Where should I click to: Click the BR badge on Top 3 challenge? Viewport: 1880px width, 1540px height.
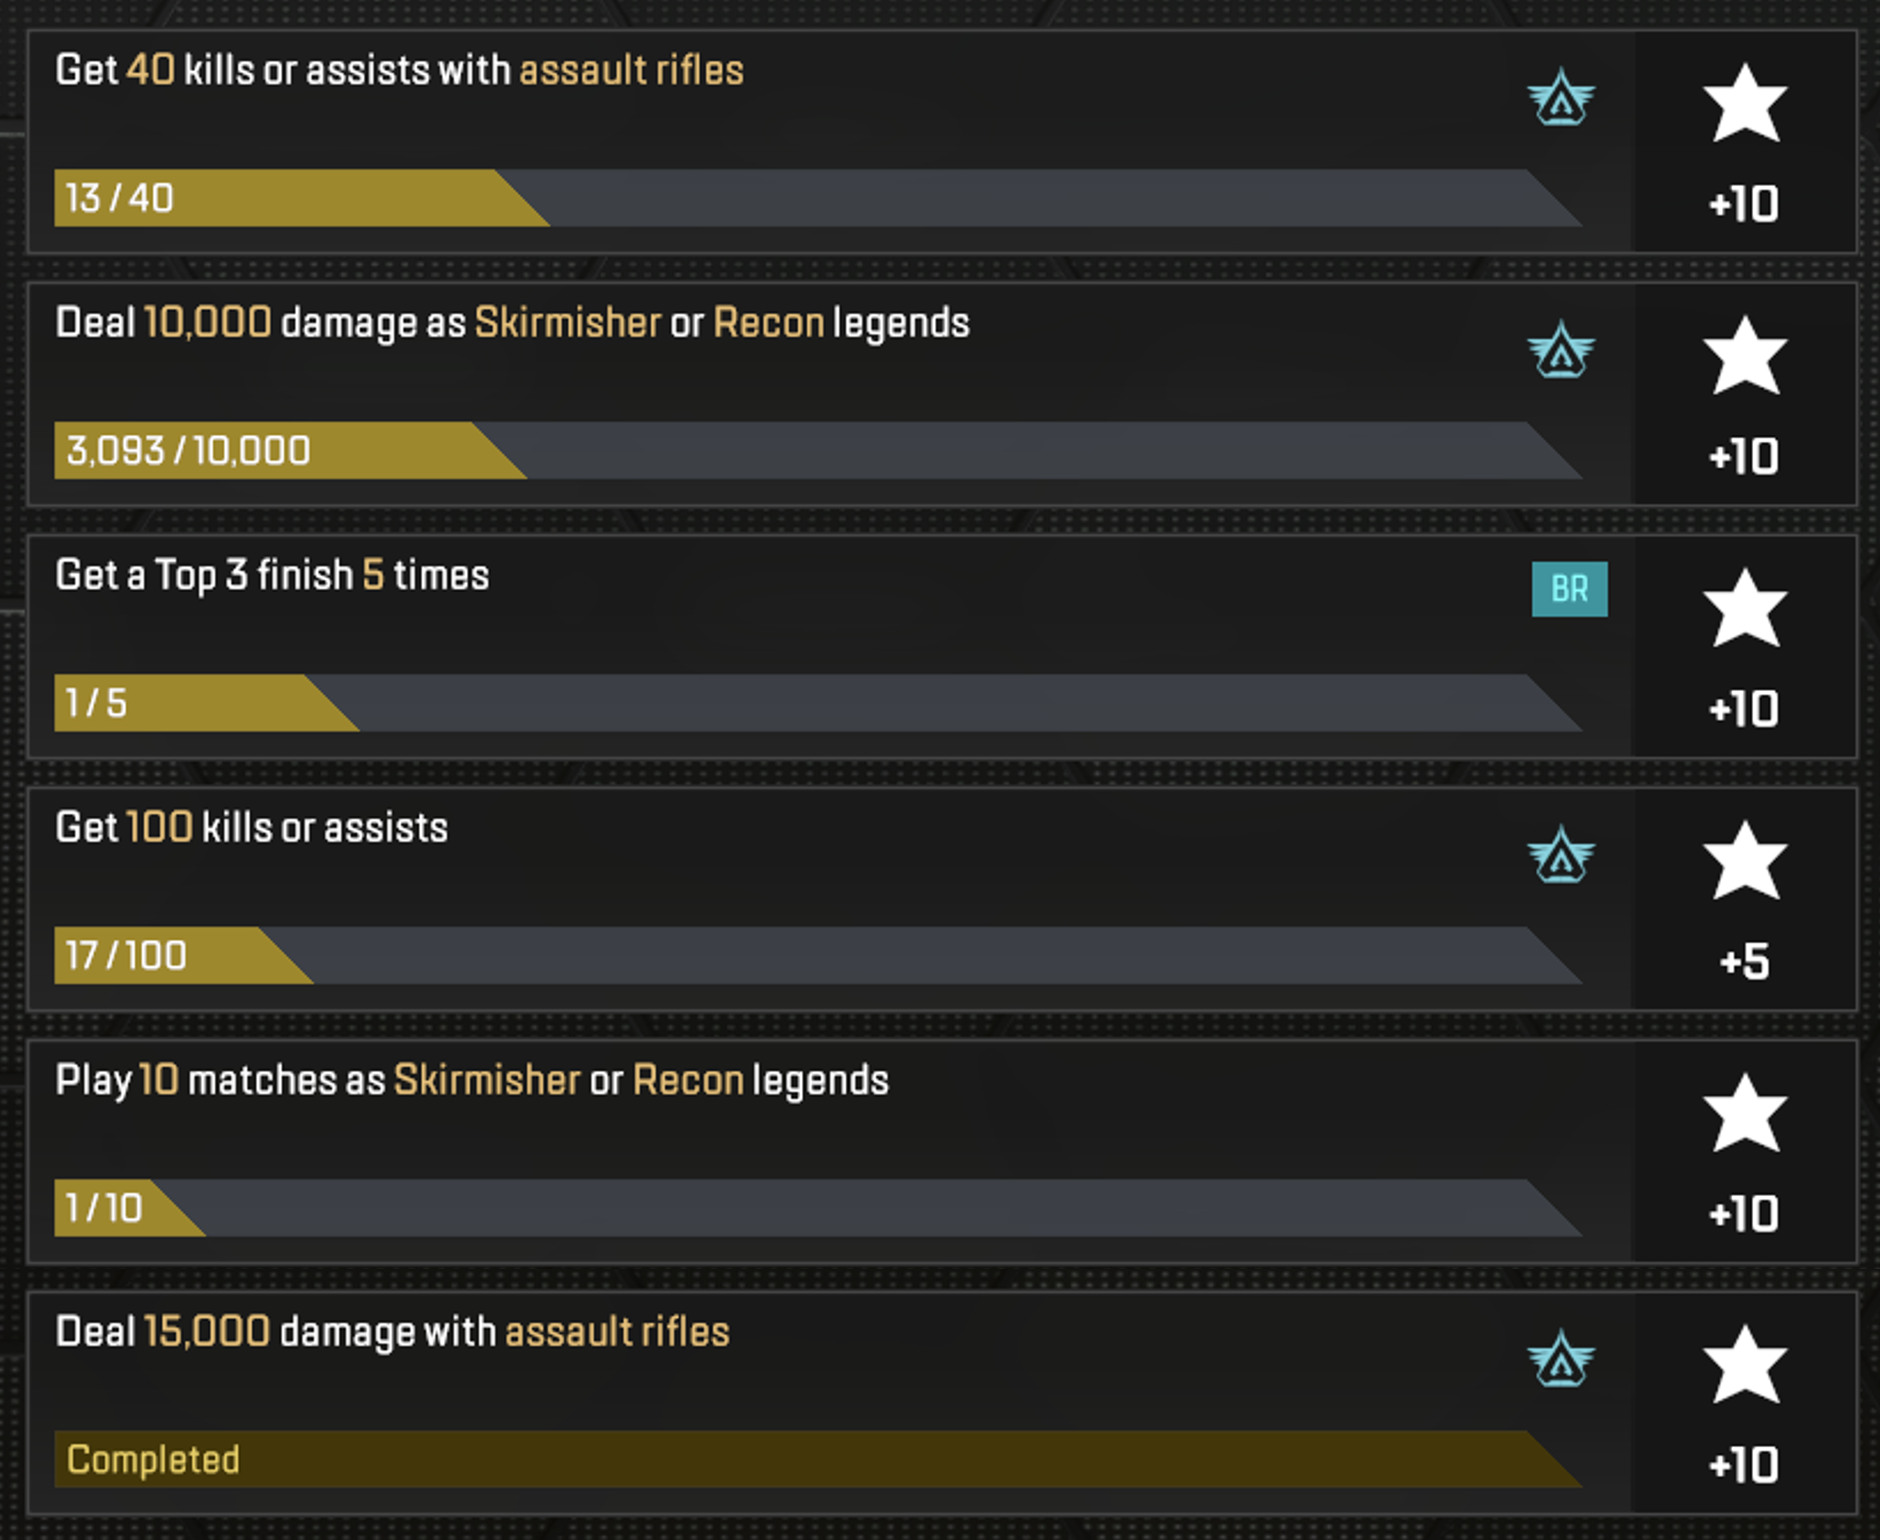click(x=1569, y=589)
